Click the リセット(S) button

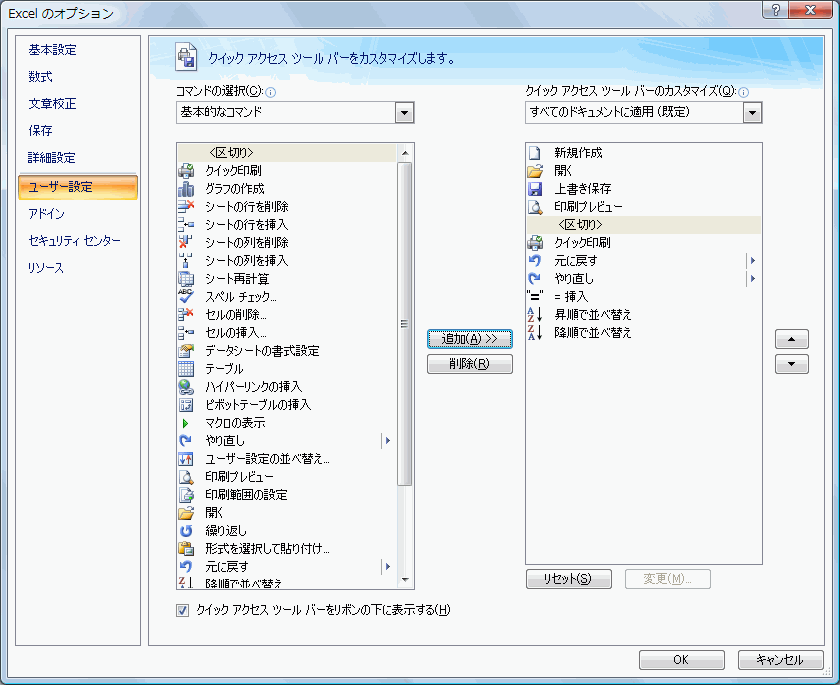(568, 579)
